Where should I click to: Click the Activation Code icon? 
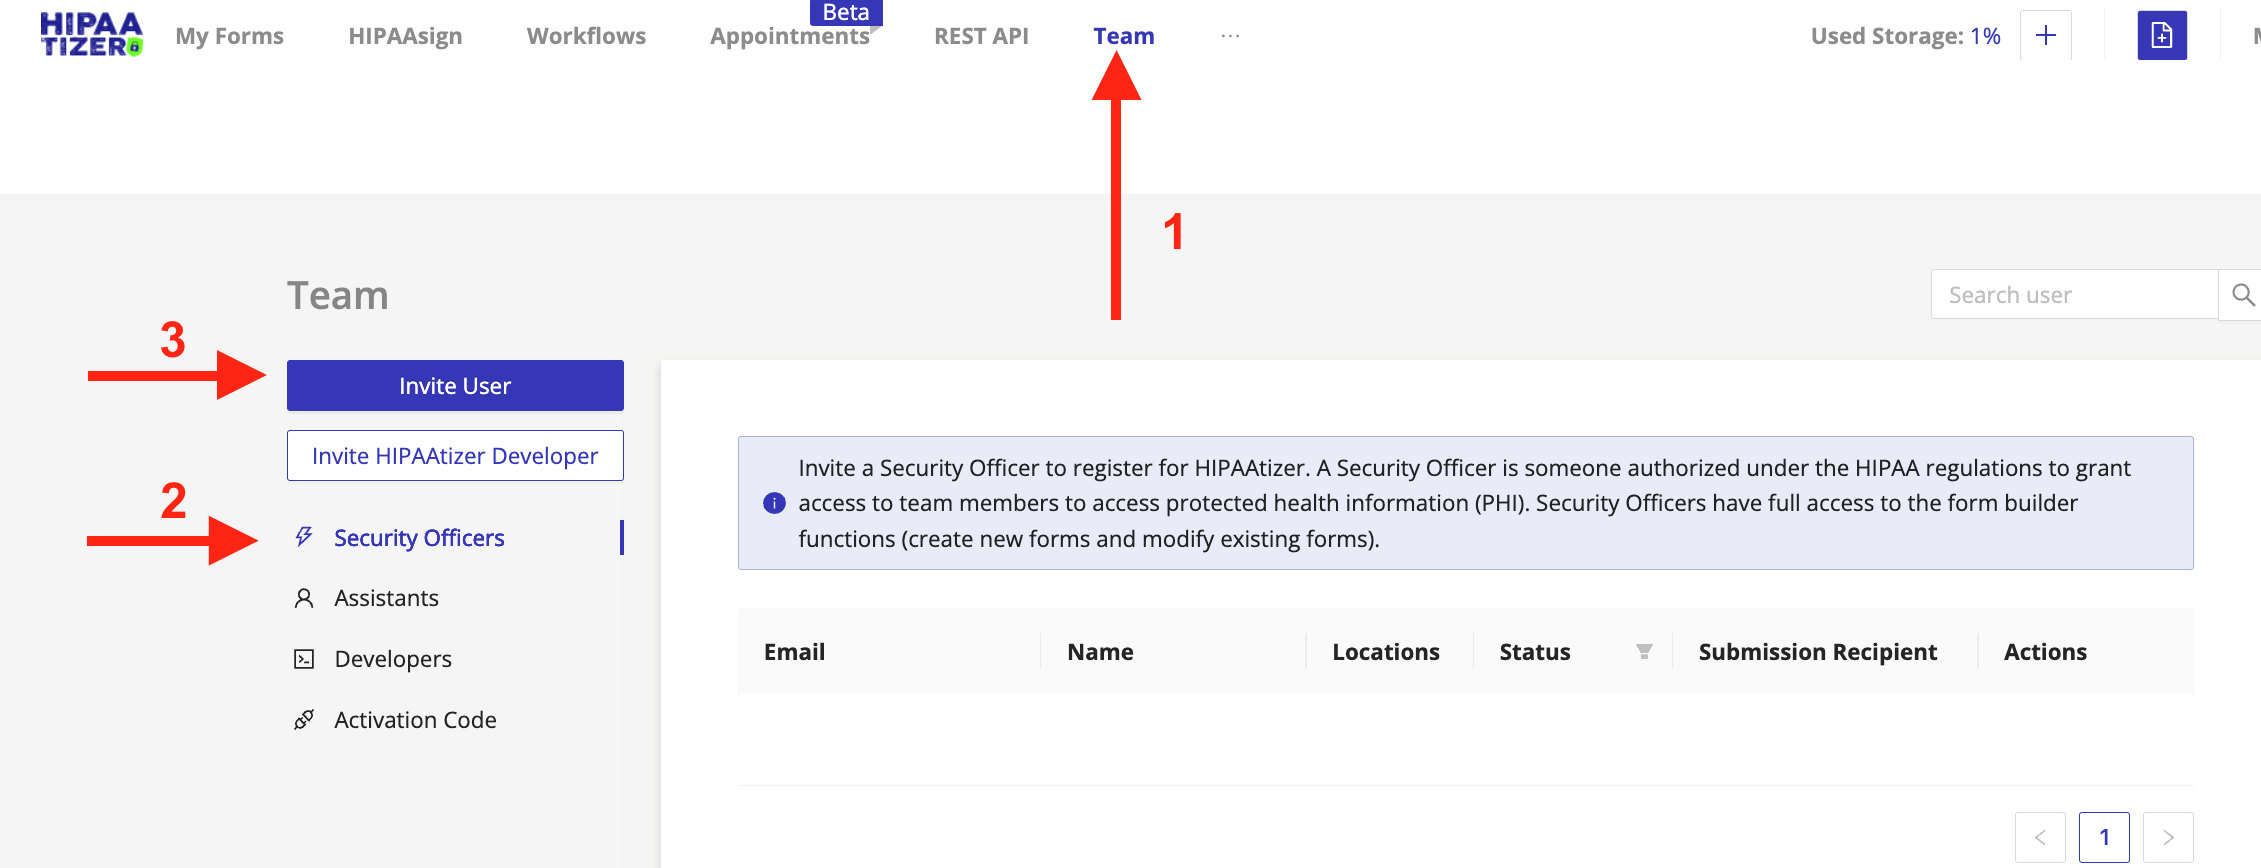(304, 720)
